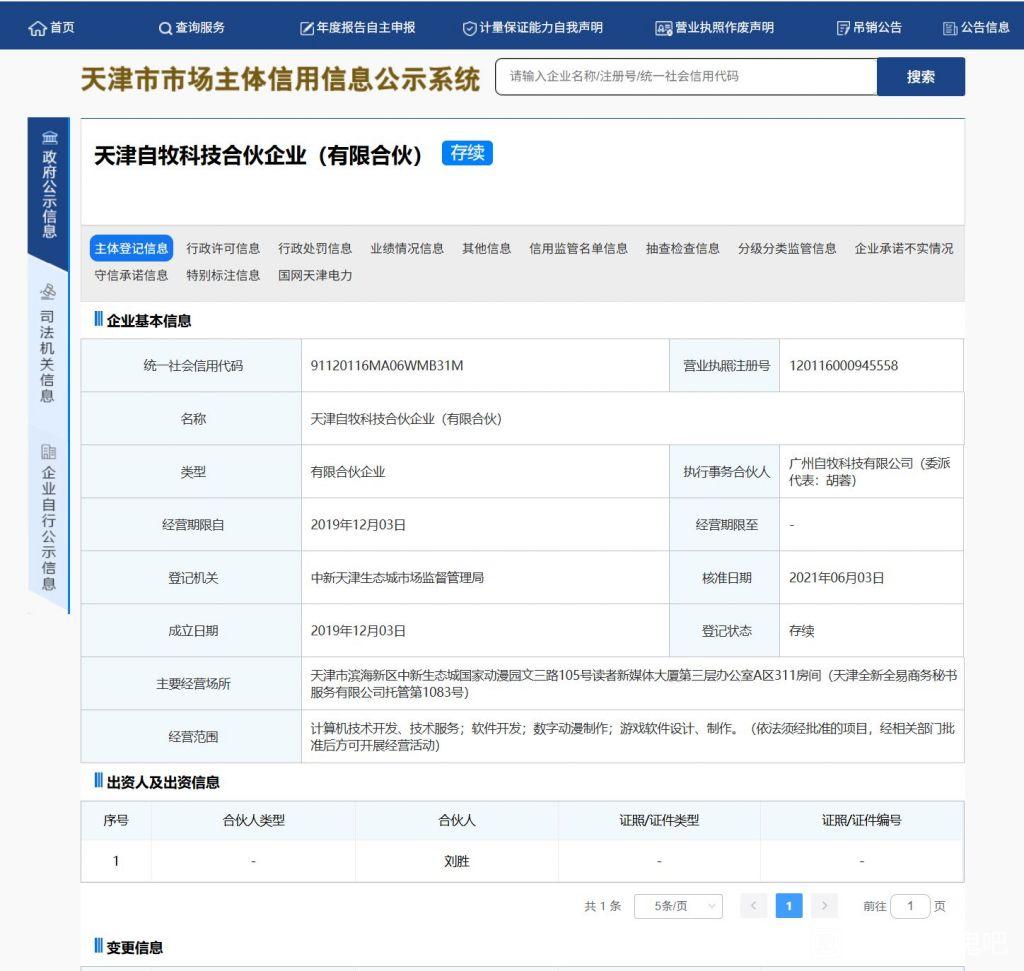Select page 1 in pagination
The image size is (1024, 971).
pos(789,906)
